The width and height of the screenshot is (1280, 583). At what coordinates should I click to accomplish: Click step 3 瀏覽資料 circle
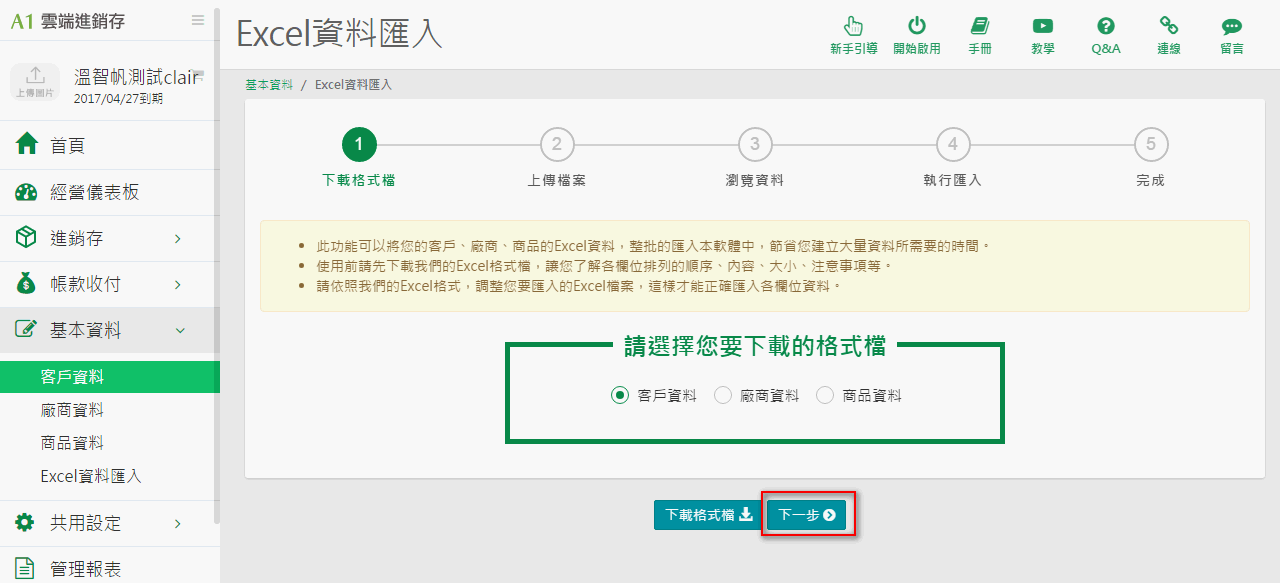click(x=755, y=144)
